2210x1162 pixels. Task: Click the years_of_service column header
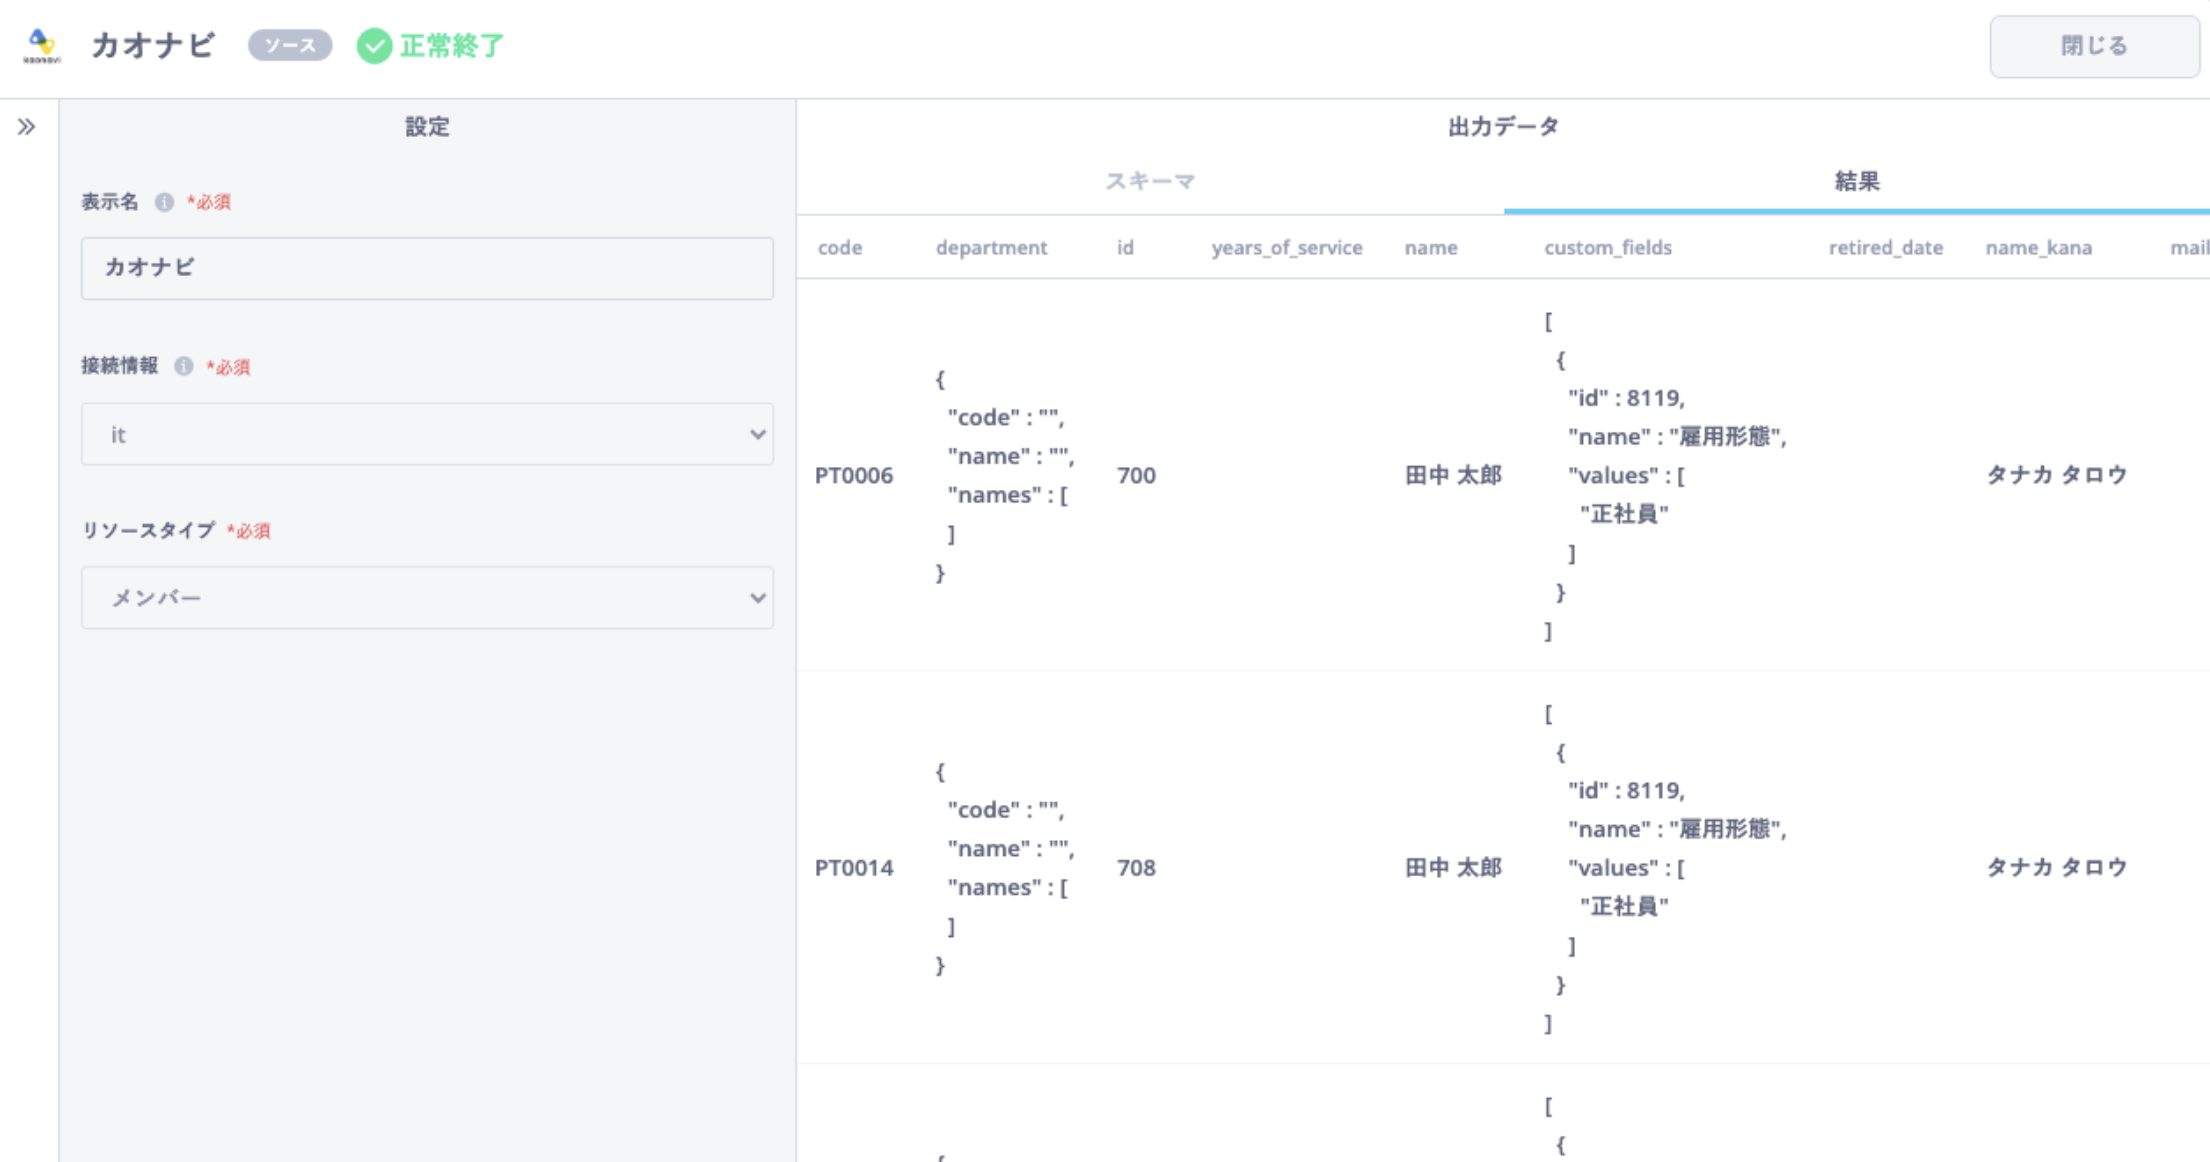[x=1286, y=248]
